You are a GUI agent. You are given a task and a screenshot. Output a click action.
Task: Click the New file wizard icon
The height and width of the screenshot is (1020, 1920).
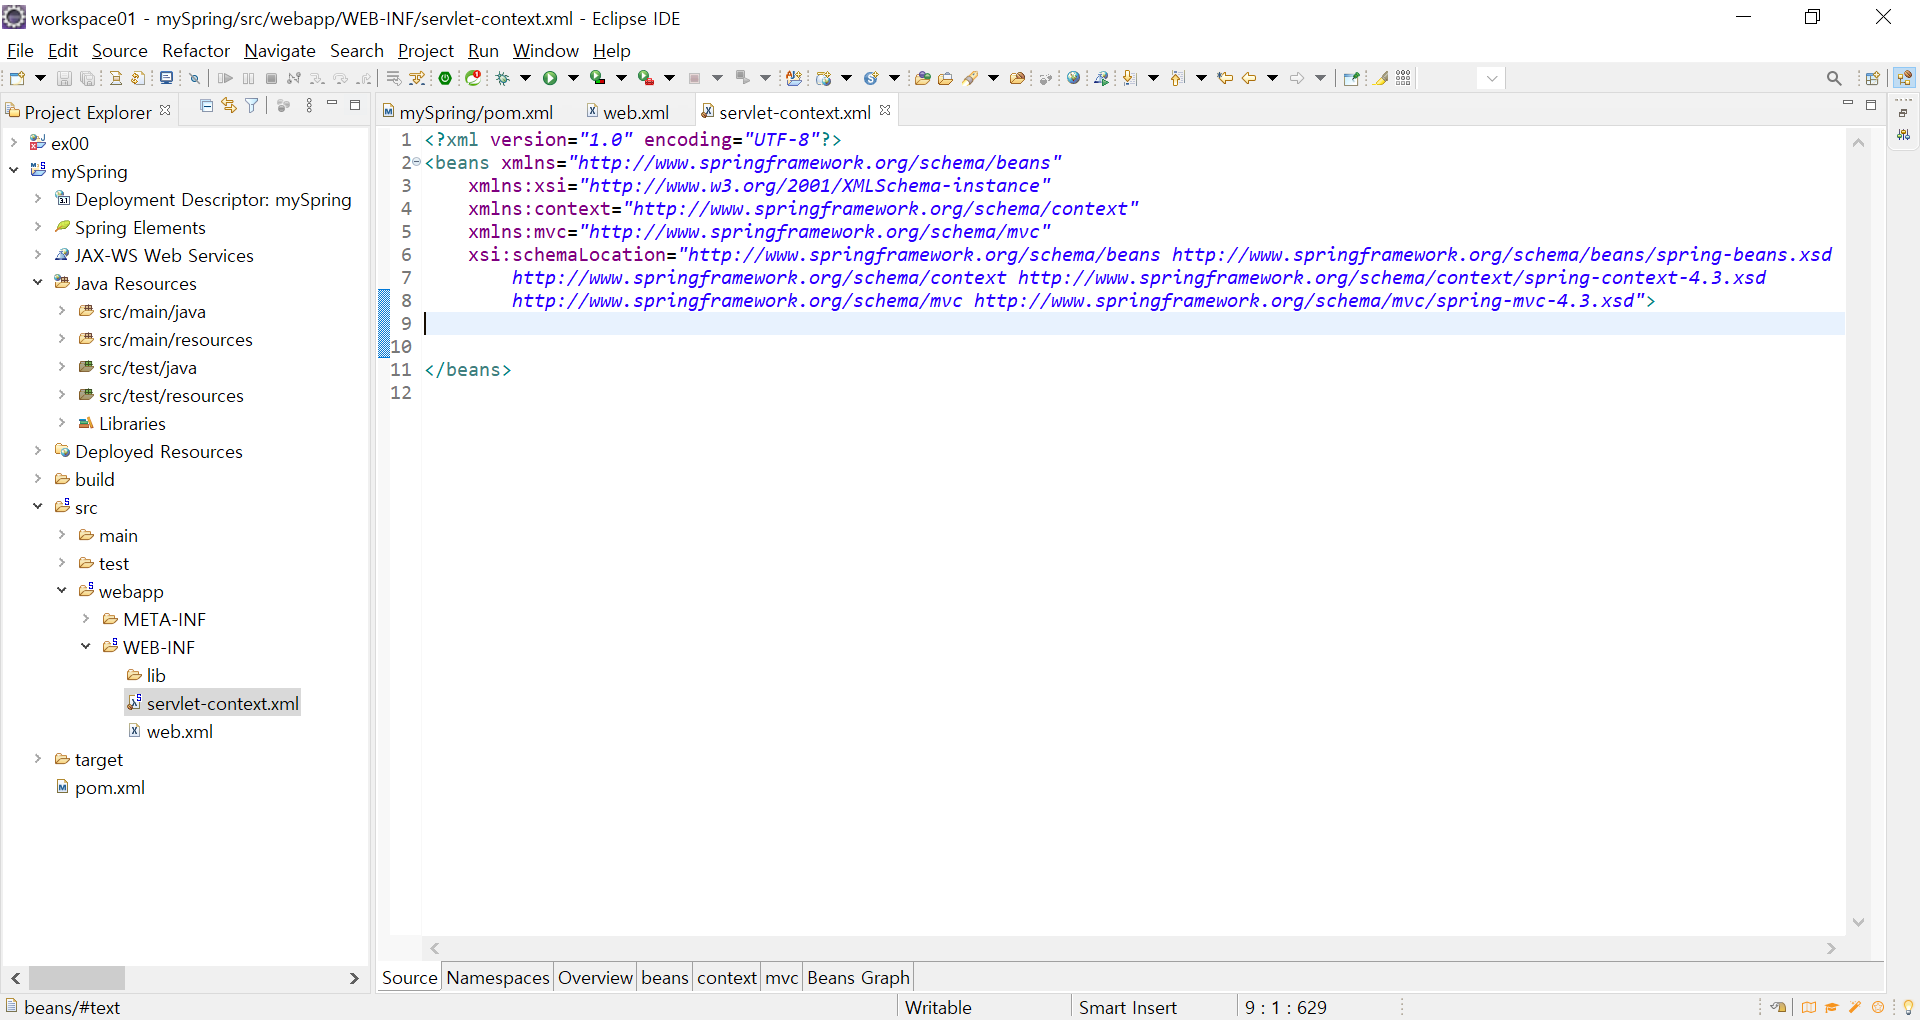coord(17,78)
